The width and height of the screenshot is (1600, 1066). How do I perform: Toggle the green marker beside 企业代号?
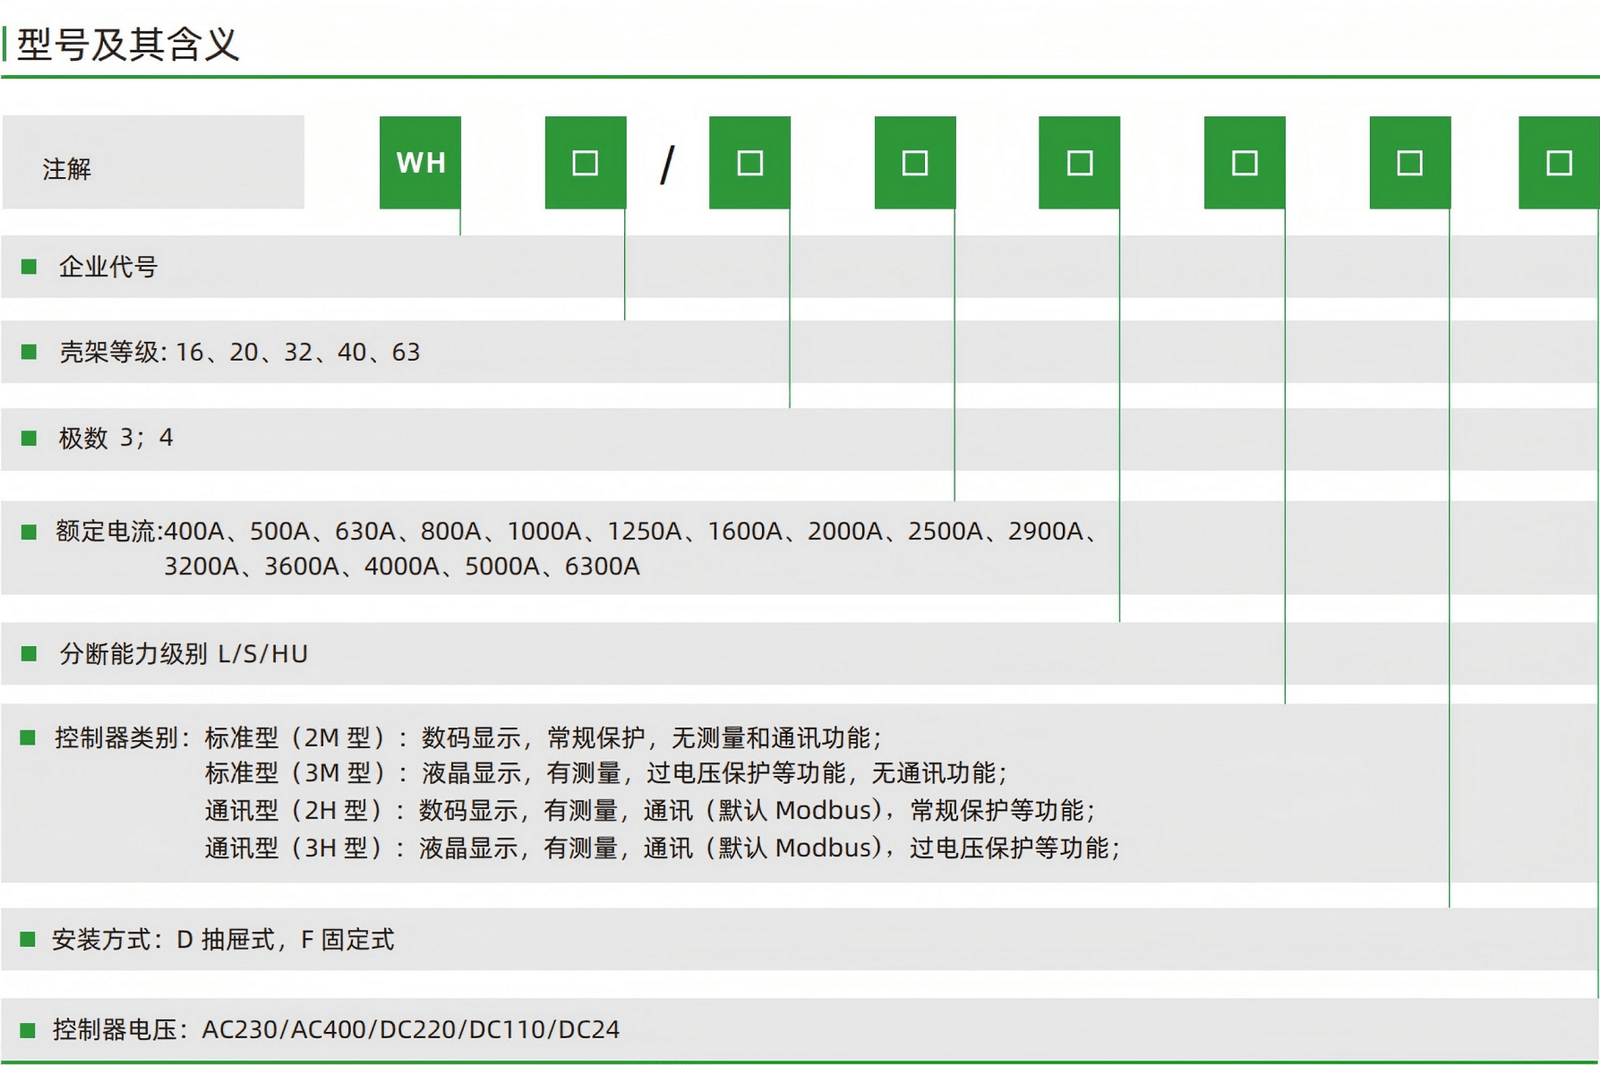[29, 267]
